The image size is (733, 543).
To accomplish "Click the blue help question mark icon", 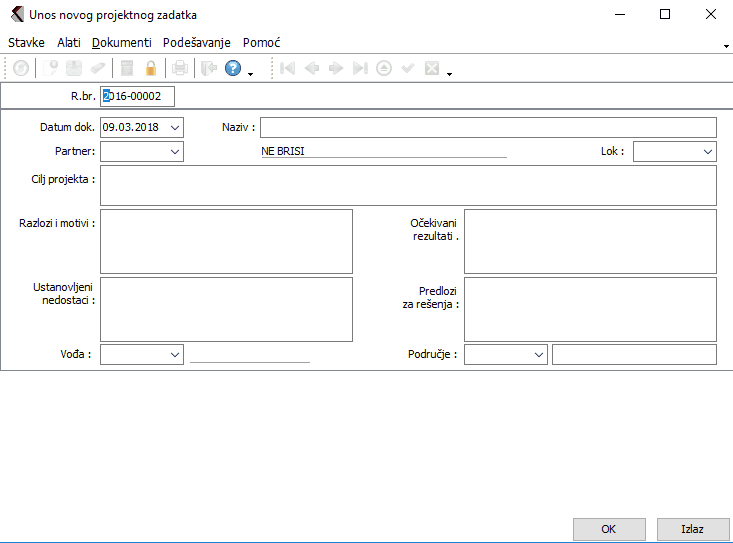I will click(x=233, y=69).
